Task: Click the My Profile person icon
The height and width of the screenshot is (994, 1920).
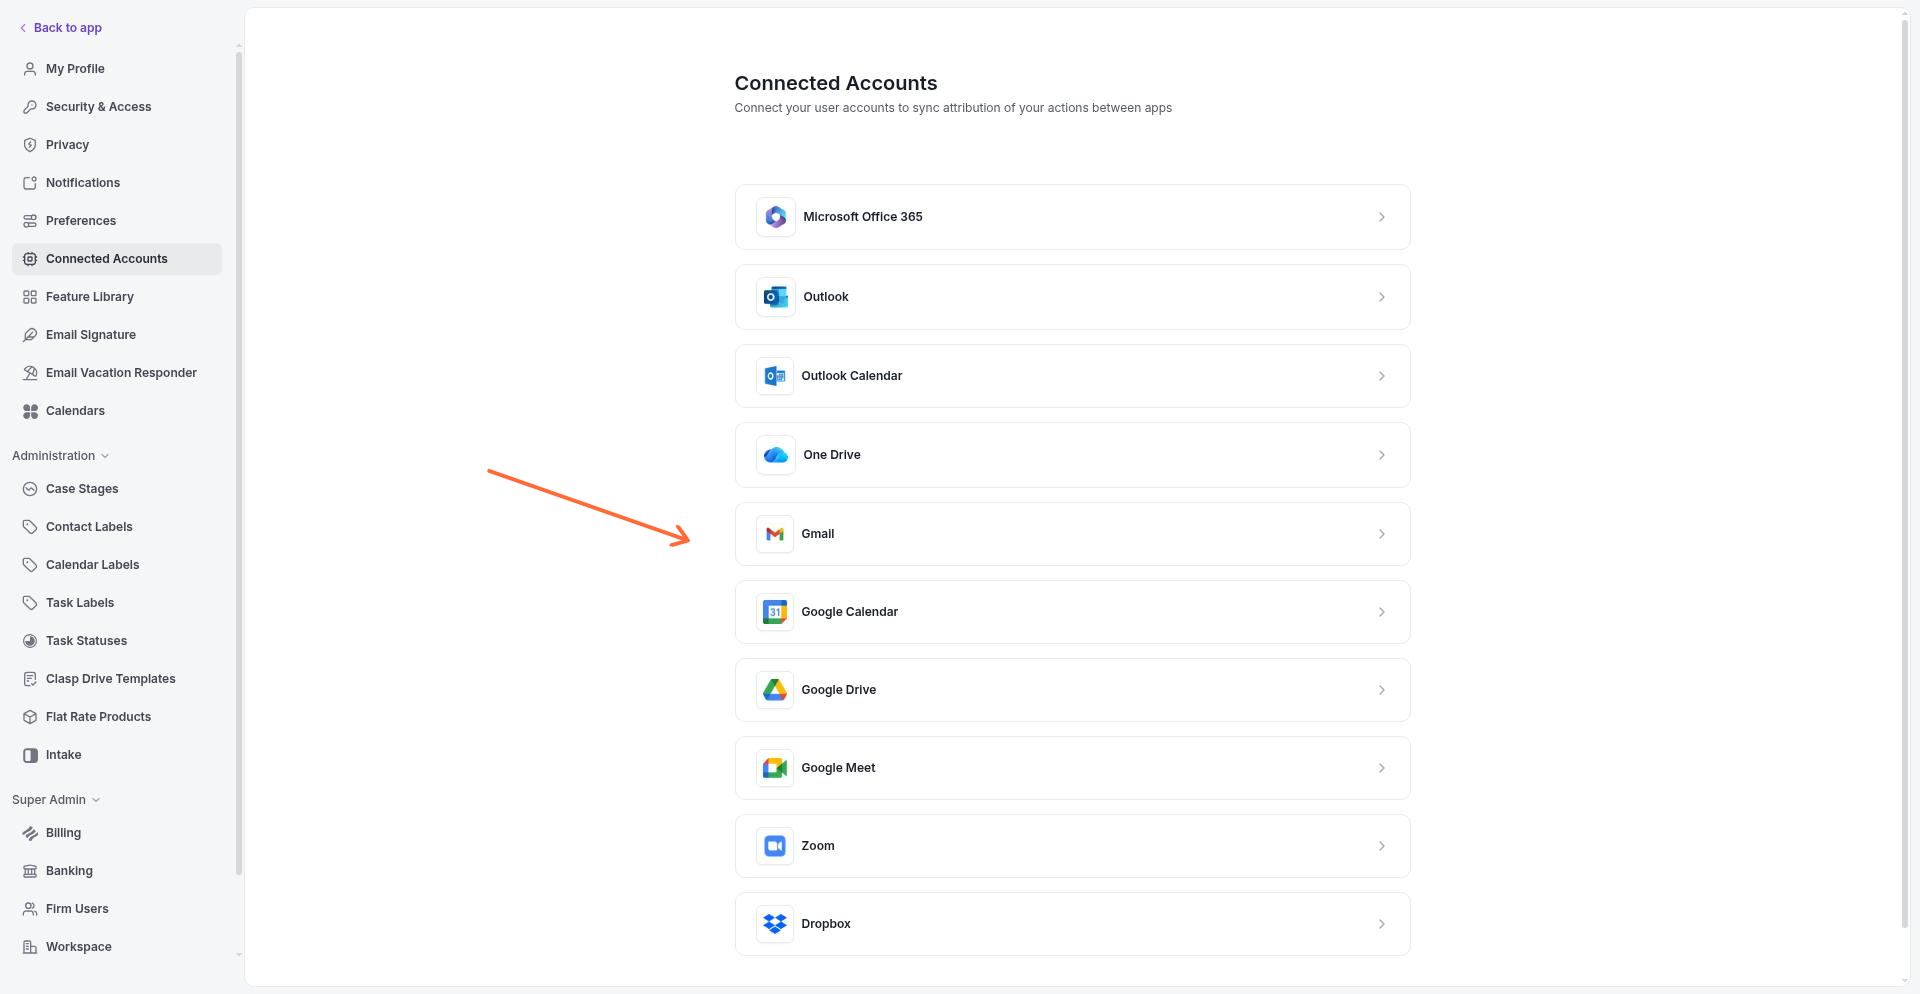Action: 30,69
